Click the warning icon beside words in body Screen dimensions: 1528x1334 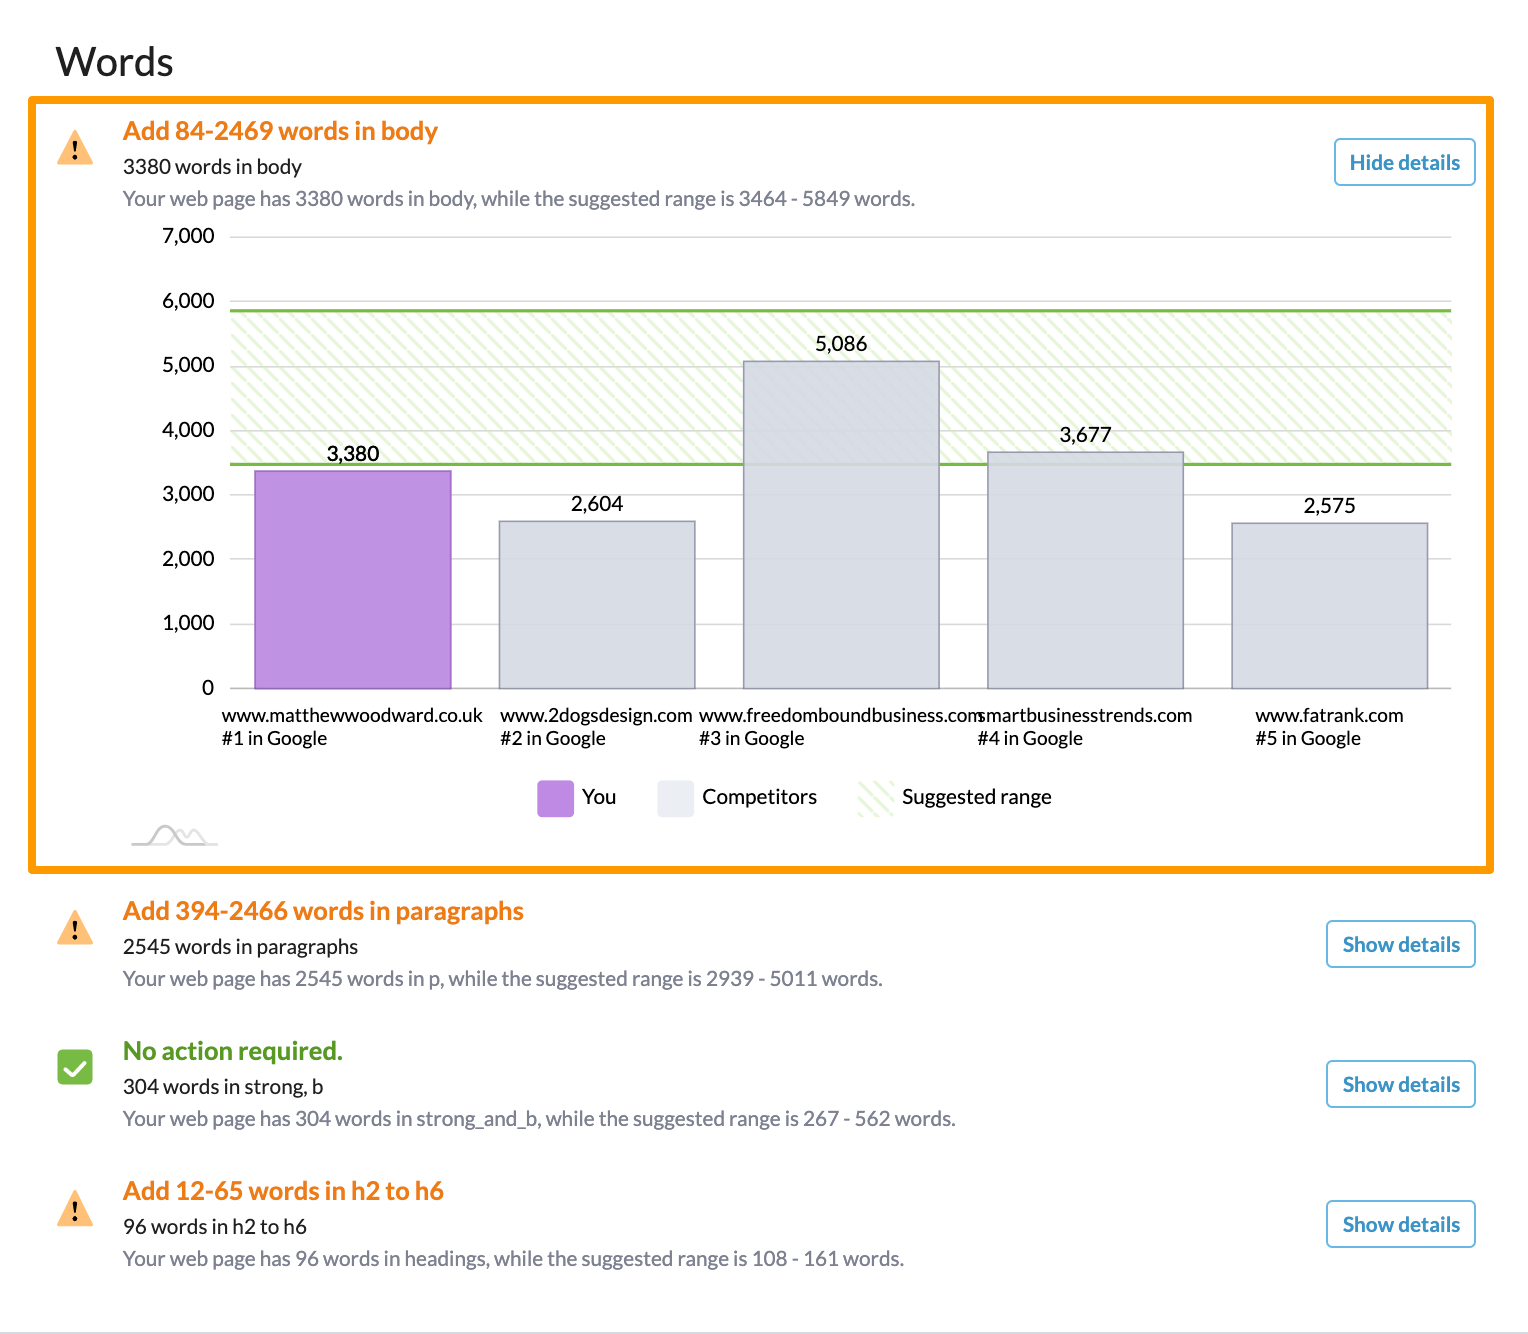[75, 149]
